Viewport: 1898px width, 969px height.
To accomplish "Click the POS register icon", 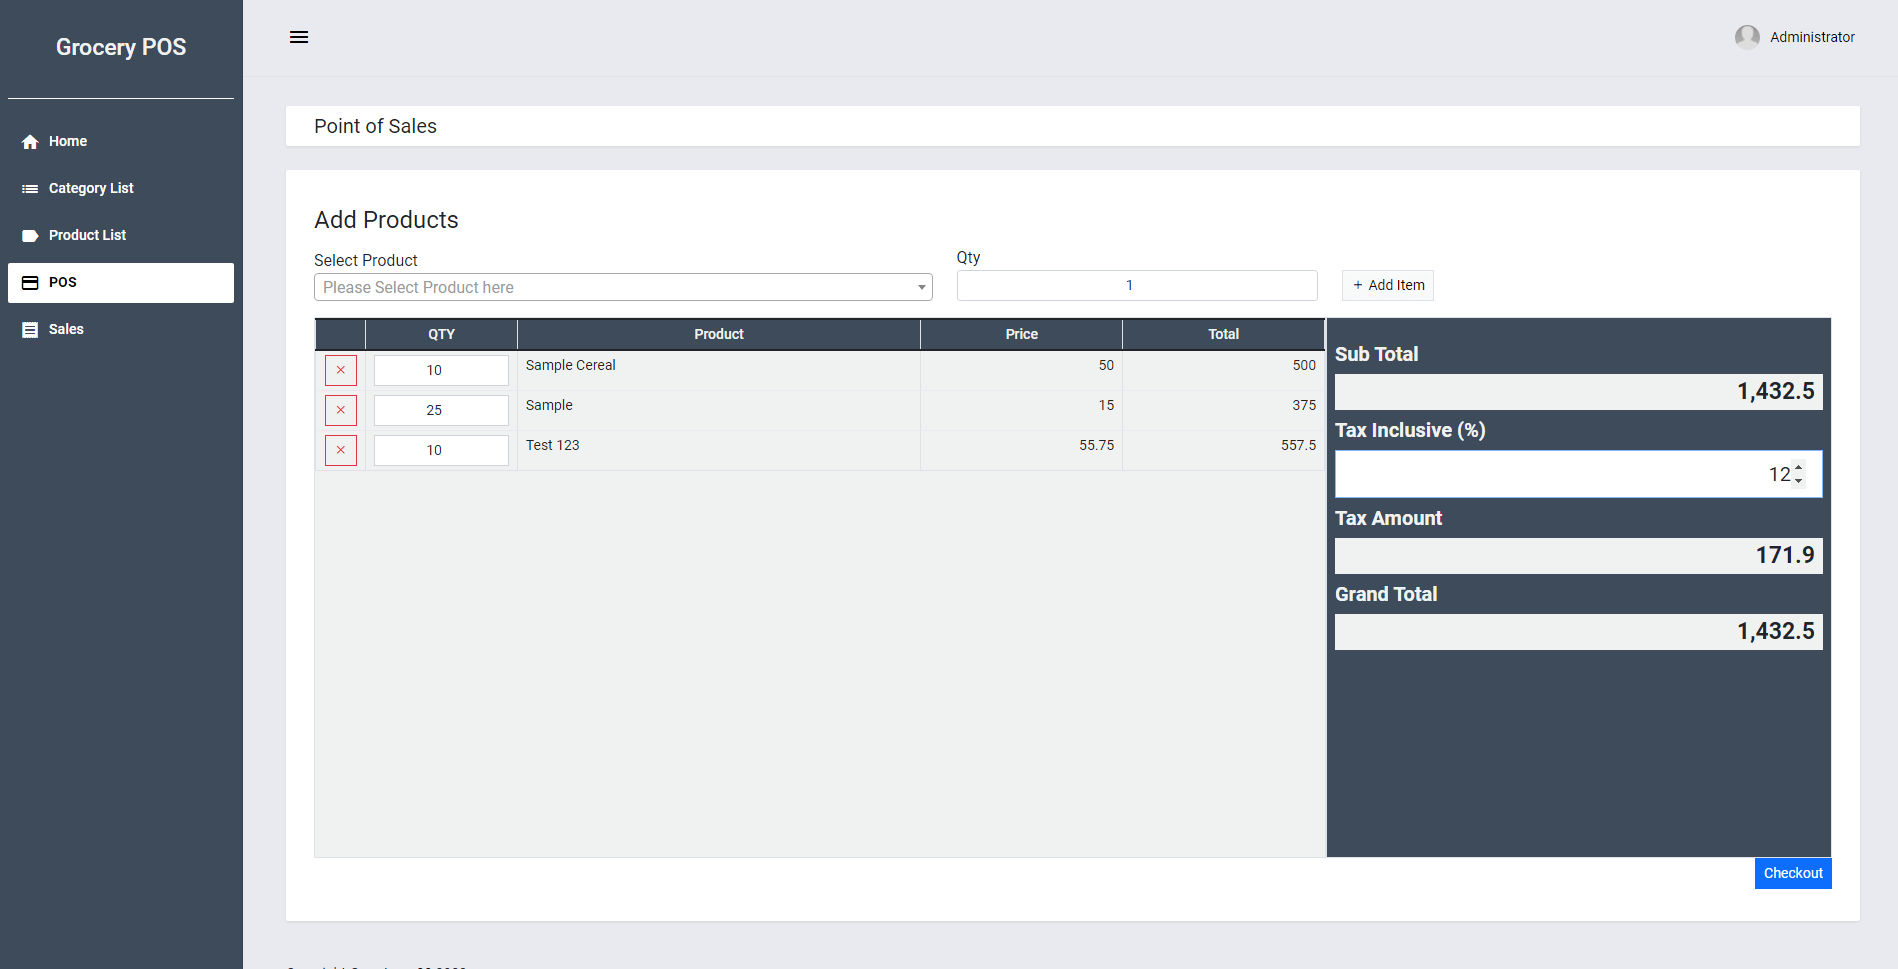I will click(x=27, y=282).
